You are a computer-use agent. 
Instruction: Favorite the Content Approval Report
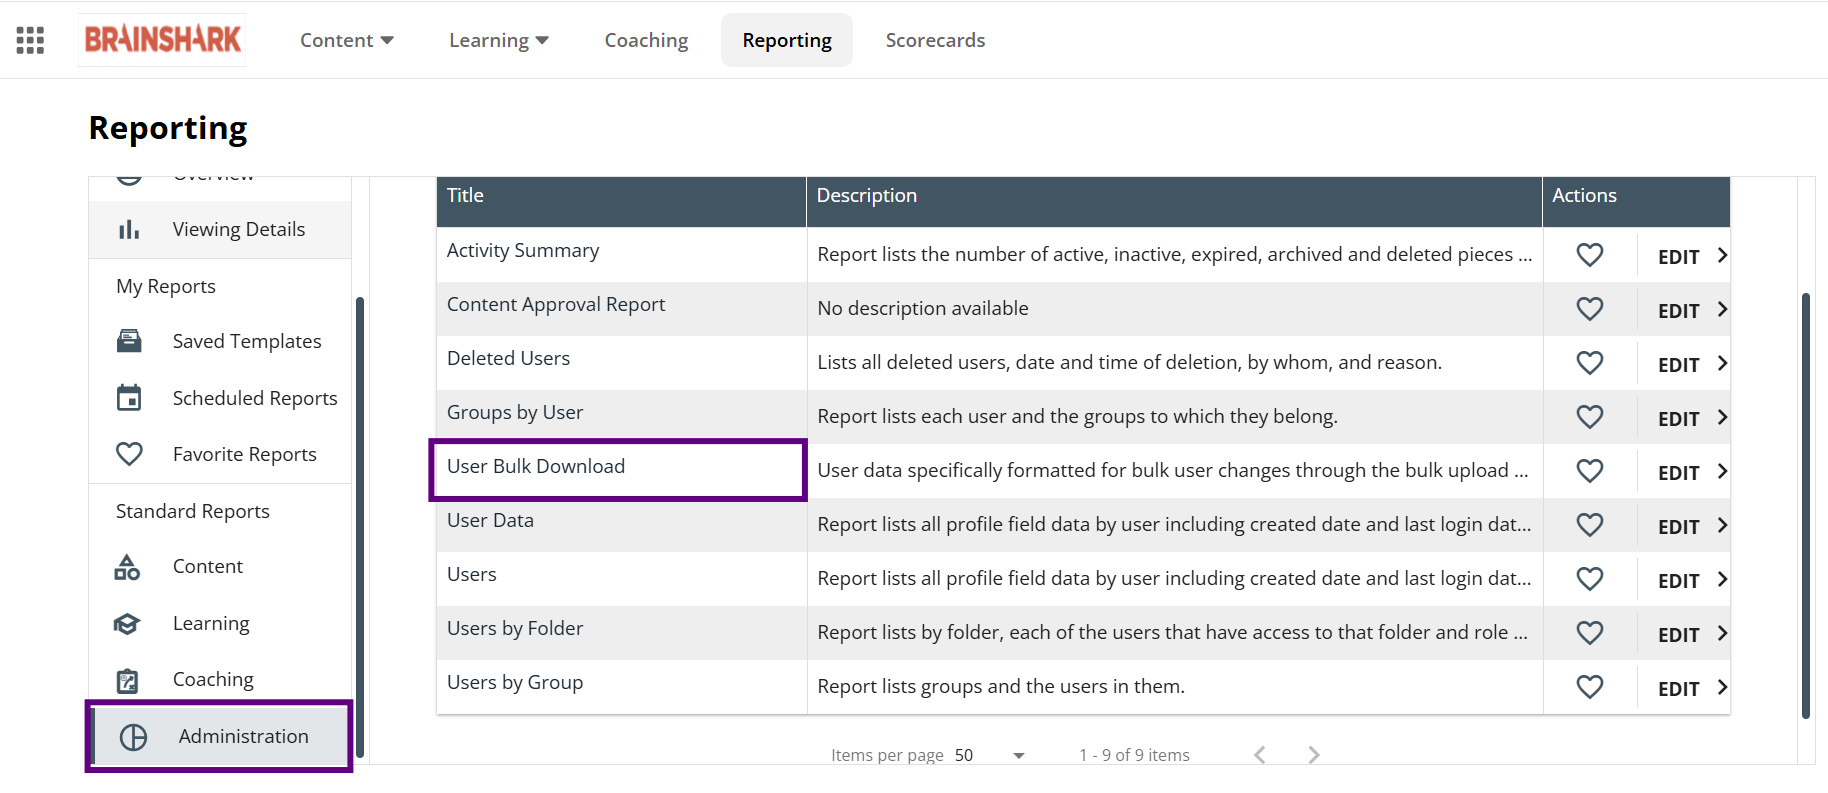(x=1590, y=309)
